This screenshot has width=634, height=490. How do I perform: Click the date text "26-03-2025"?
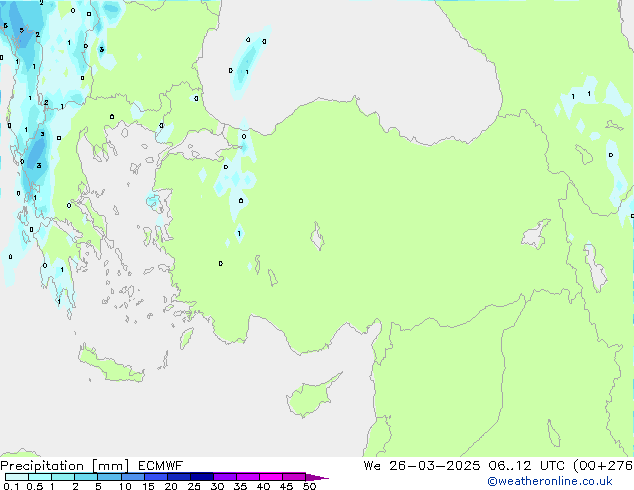pyautogui.click(x=435, y=466)
